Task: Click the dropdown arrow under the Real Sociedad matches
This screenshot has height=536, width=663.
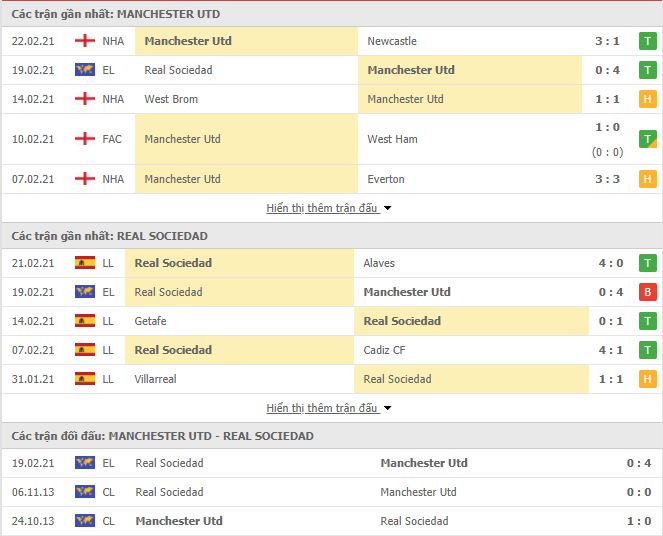Action: tap(387, 408)
